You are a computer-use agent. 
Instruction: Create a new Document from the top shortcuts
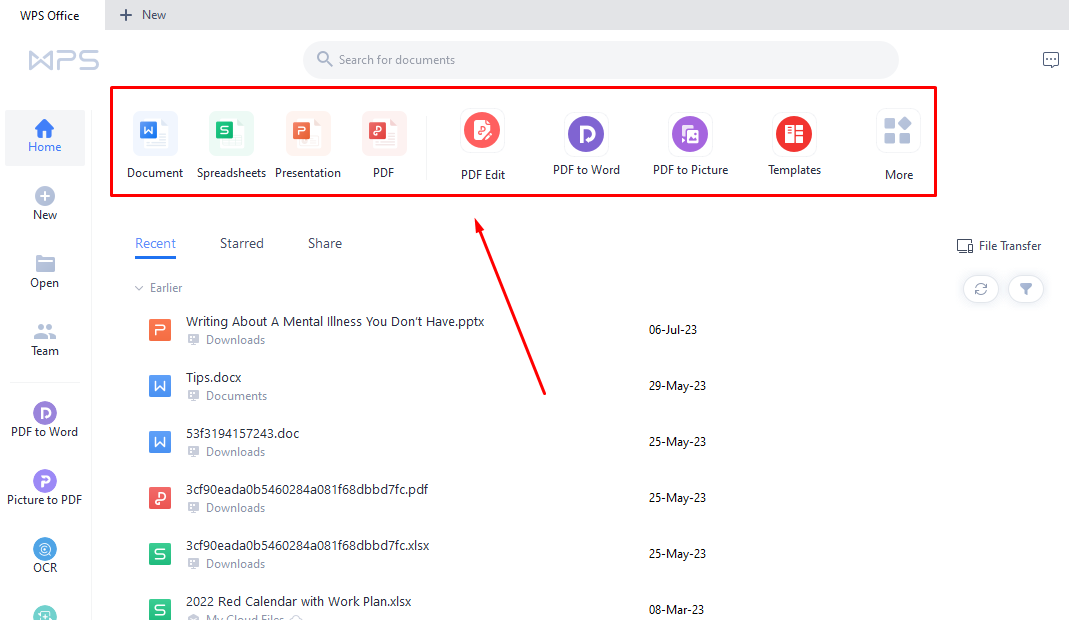[155, 134]
